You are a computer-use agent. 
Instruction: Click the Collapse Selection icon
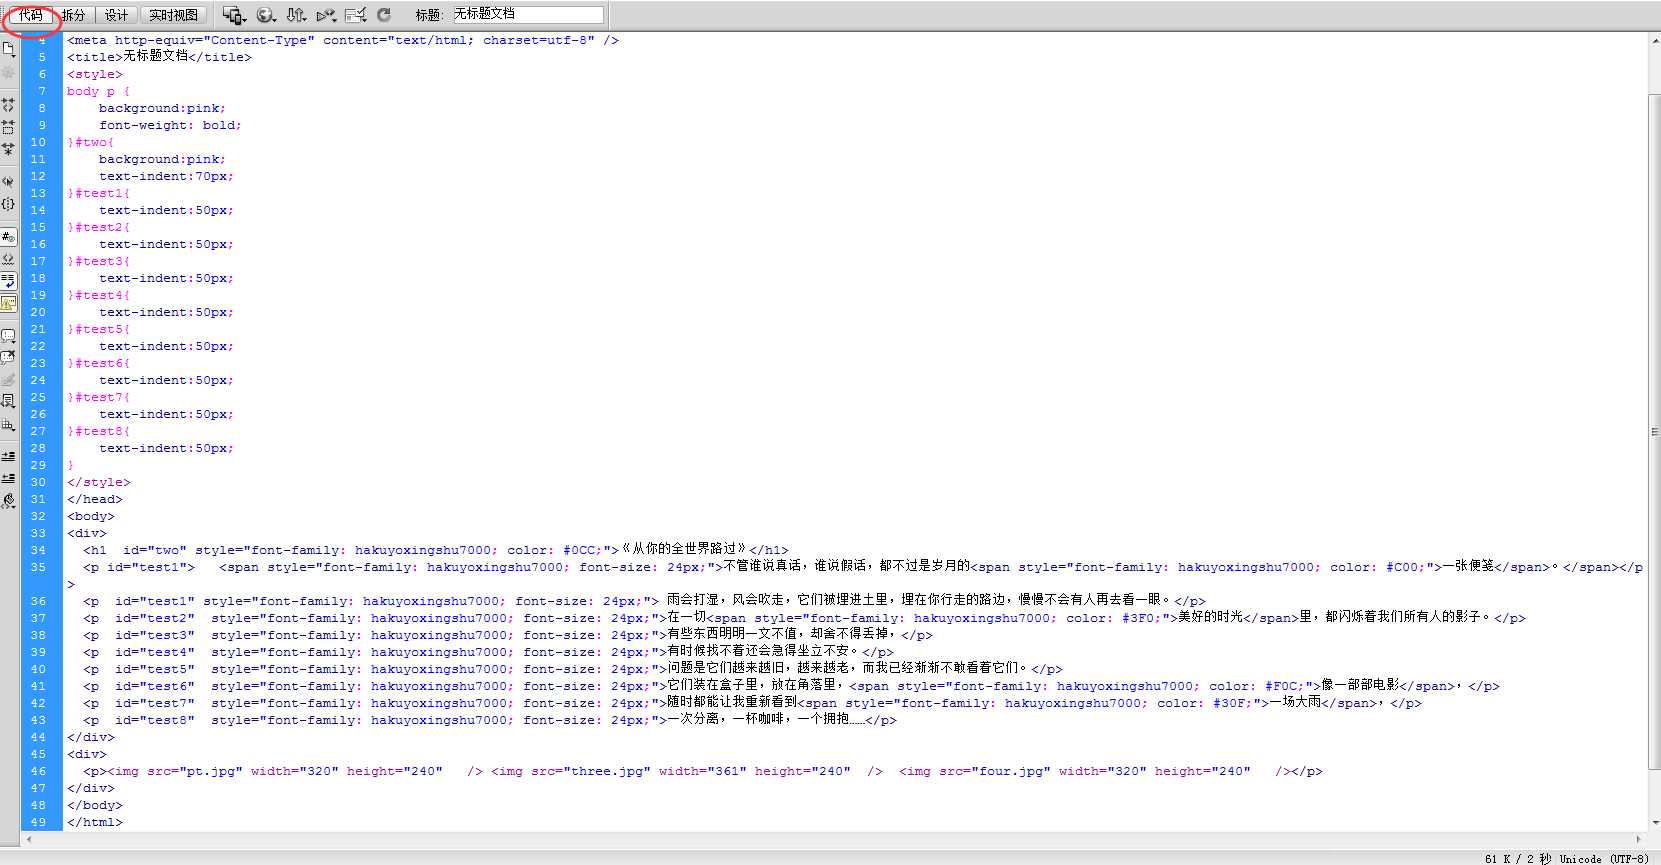pyautogui.click(x=8, y=127)
